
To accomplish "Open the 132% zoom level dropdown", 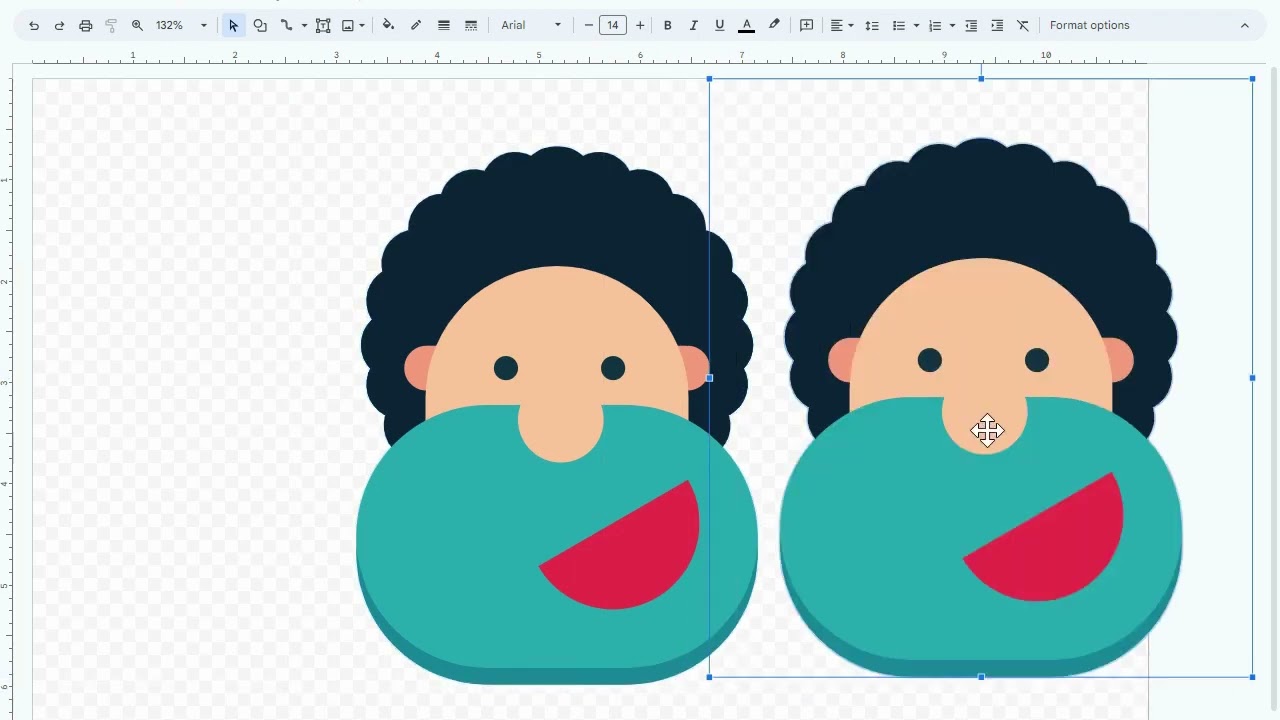I will (x=182, y=25).
